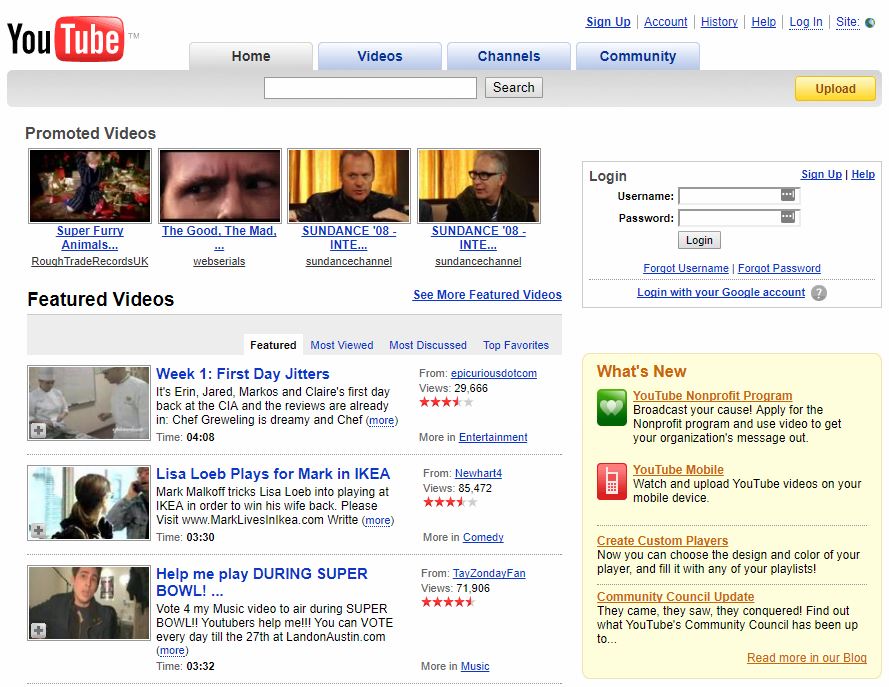This screenshot has width=889, height=687.
Task: Open the Community tab
Action: click(638, 56)
